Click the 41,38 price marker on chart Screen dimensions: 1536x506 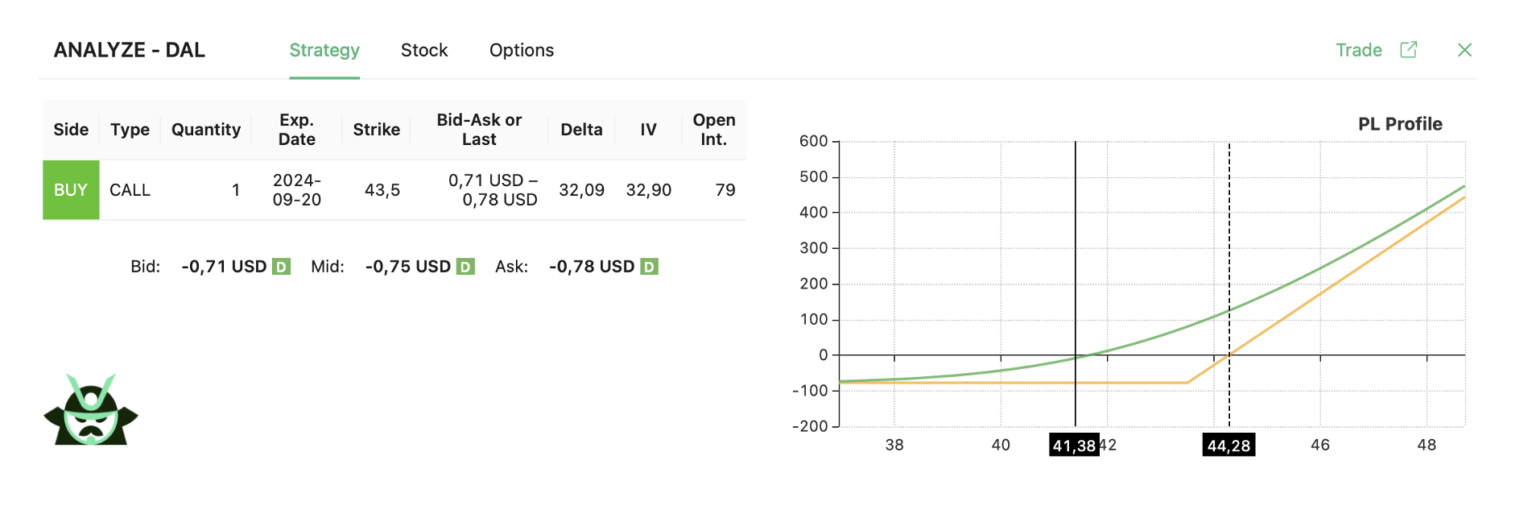1074,445
